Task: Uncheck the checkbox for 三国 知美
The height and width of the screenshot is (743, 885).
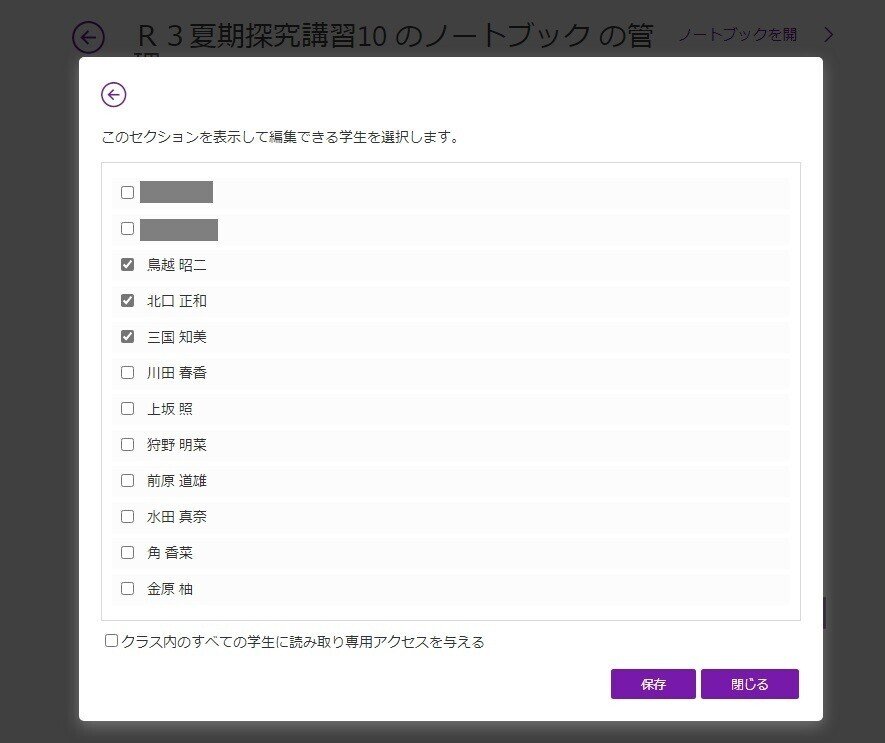Action: [127, 336]
